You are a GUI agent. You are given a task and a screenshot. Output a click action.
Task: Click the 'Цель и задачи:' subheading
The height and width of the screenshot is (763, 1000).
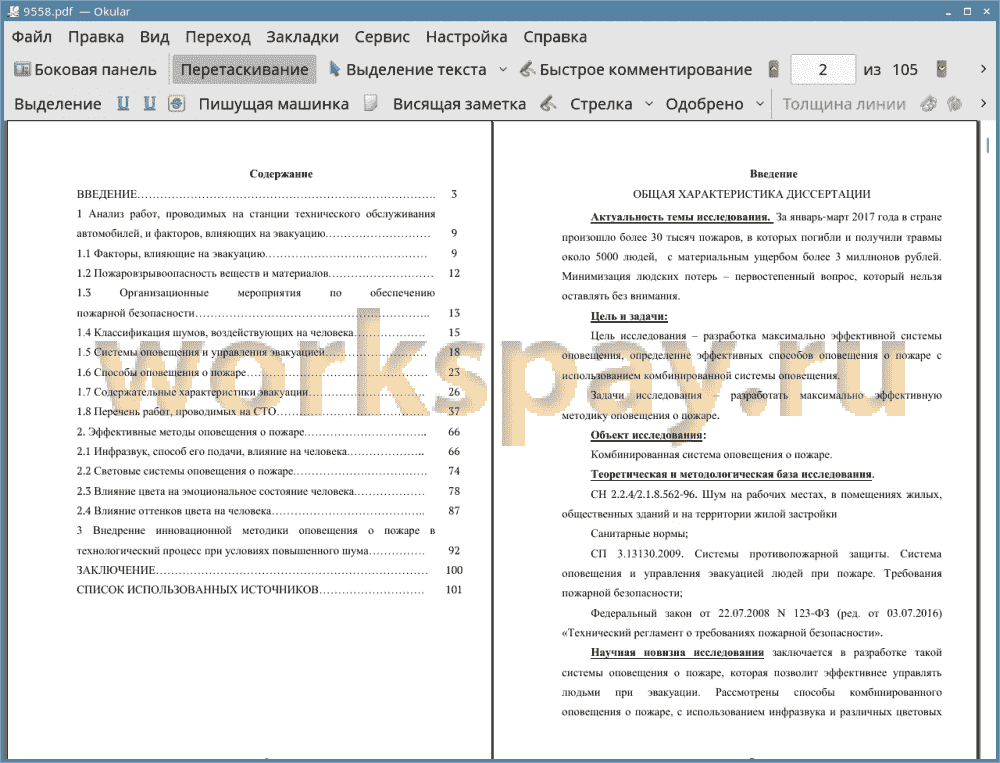tap(629, 316)
